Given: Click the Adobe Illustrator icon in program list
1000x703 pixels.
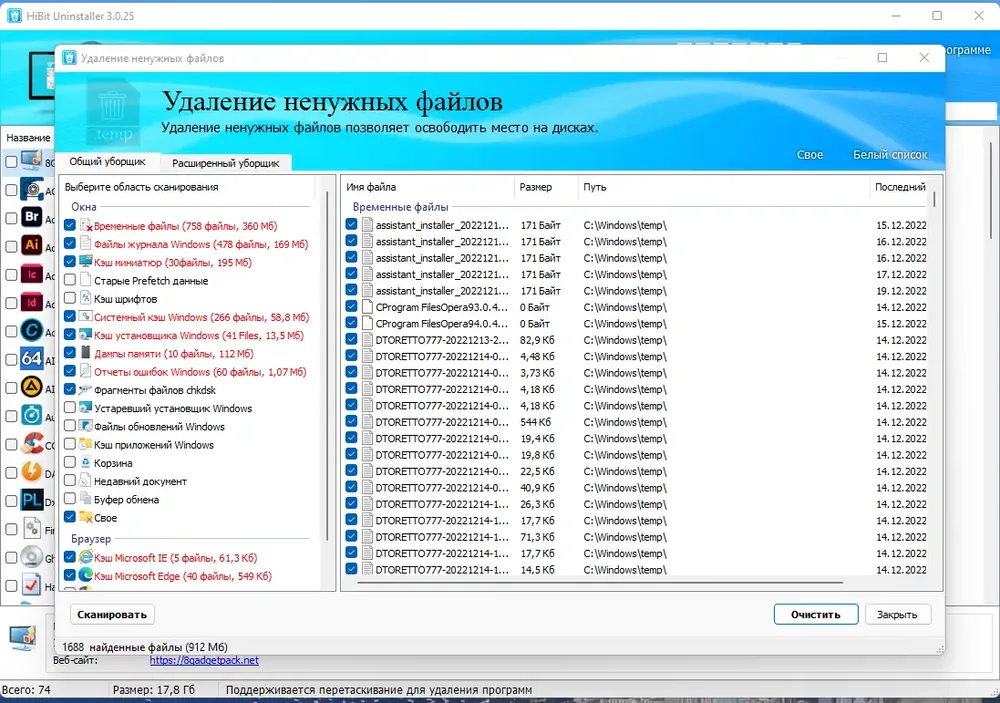Looking at the screenshot, I should [x=31, y=245].
